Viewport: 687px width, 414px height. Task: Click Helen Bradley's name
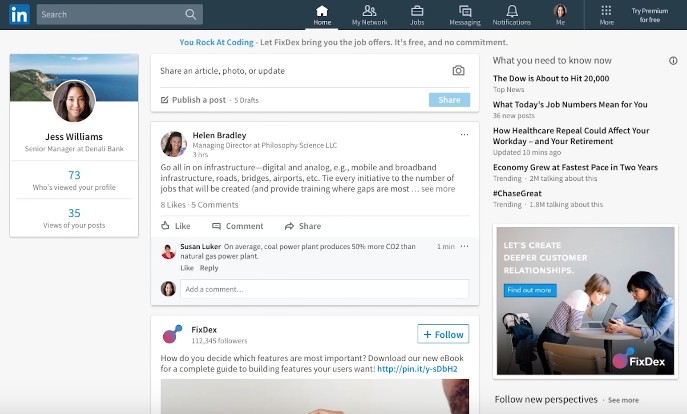coord(219,135)
